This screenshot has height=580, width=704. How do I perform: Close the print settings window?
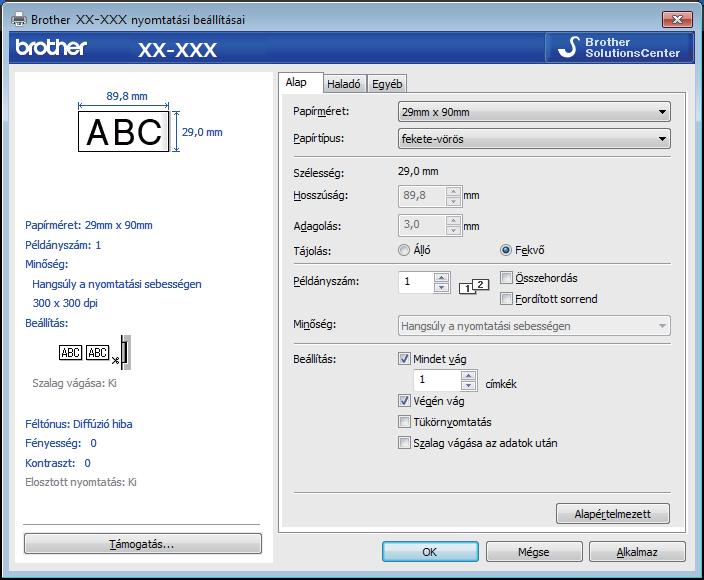(x=677, y=19)
